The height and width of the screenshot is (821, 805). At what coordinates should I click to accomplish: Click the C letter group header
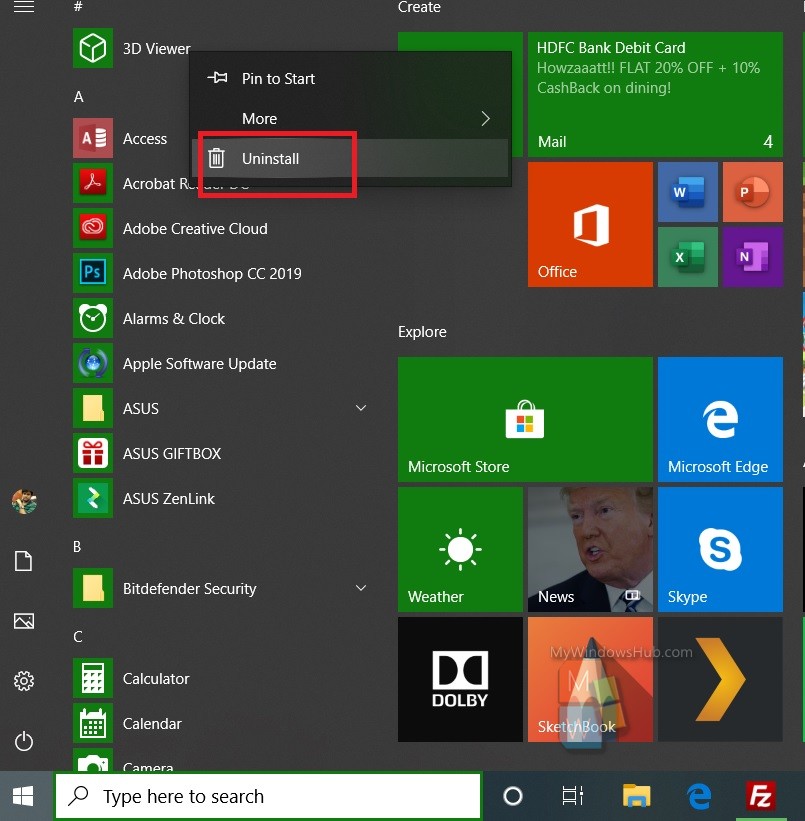tap(78, 637)
